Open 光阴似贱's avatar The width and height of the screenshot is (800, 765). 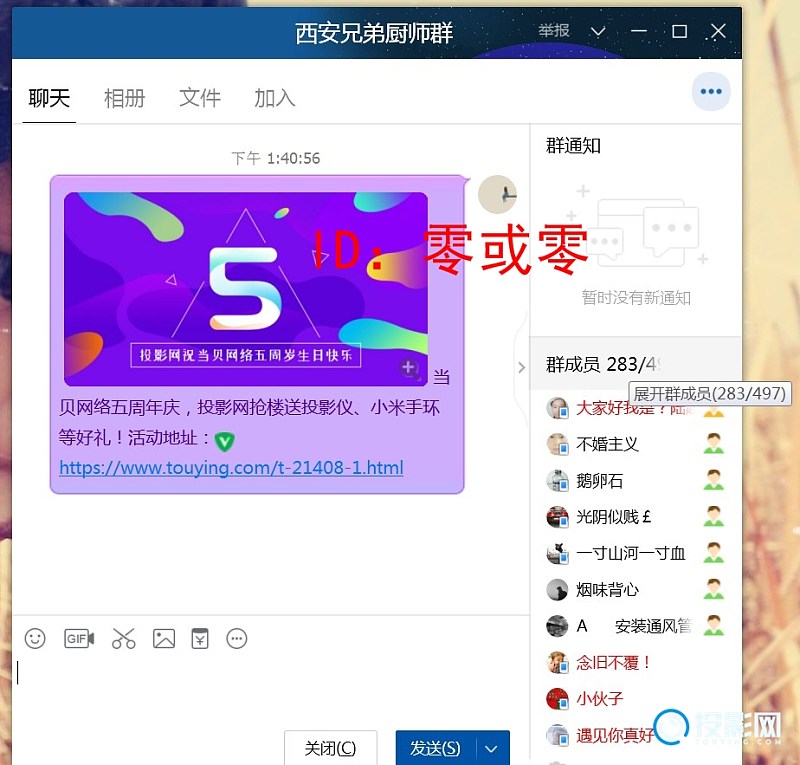tap(557, 516)
